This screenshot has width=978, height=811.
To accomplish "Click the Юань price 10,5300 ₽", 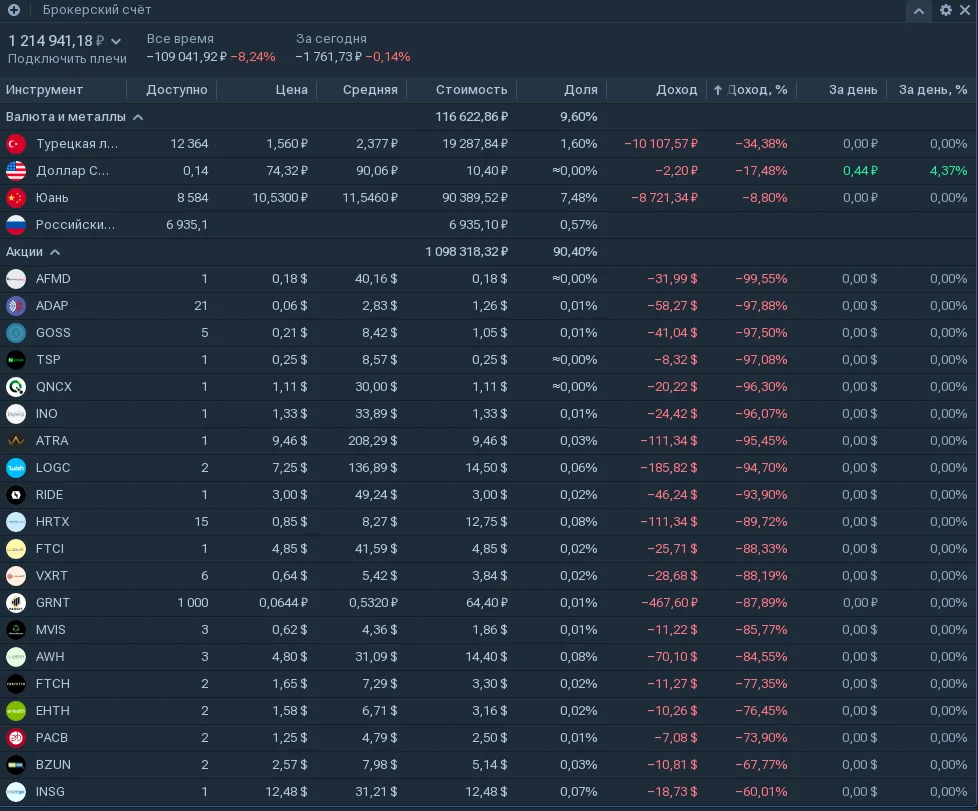I will [280, 198].
